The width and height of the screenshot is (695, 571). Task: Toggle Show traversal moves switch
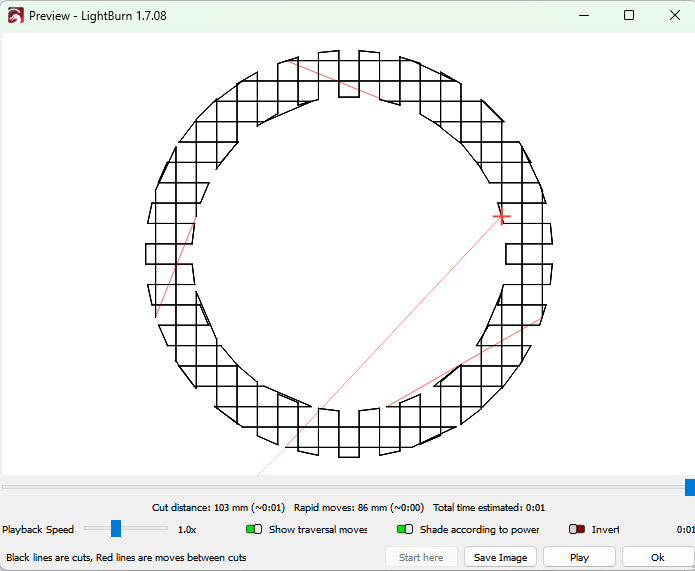pyautogui.click(x=254, y=529)
